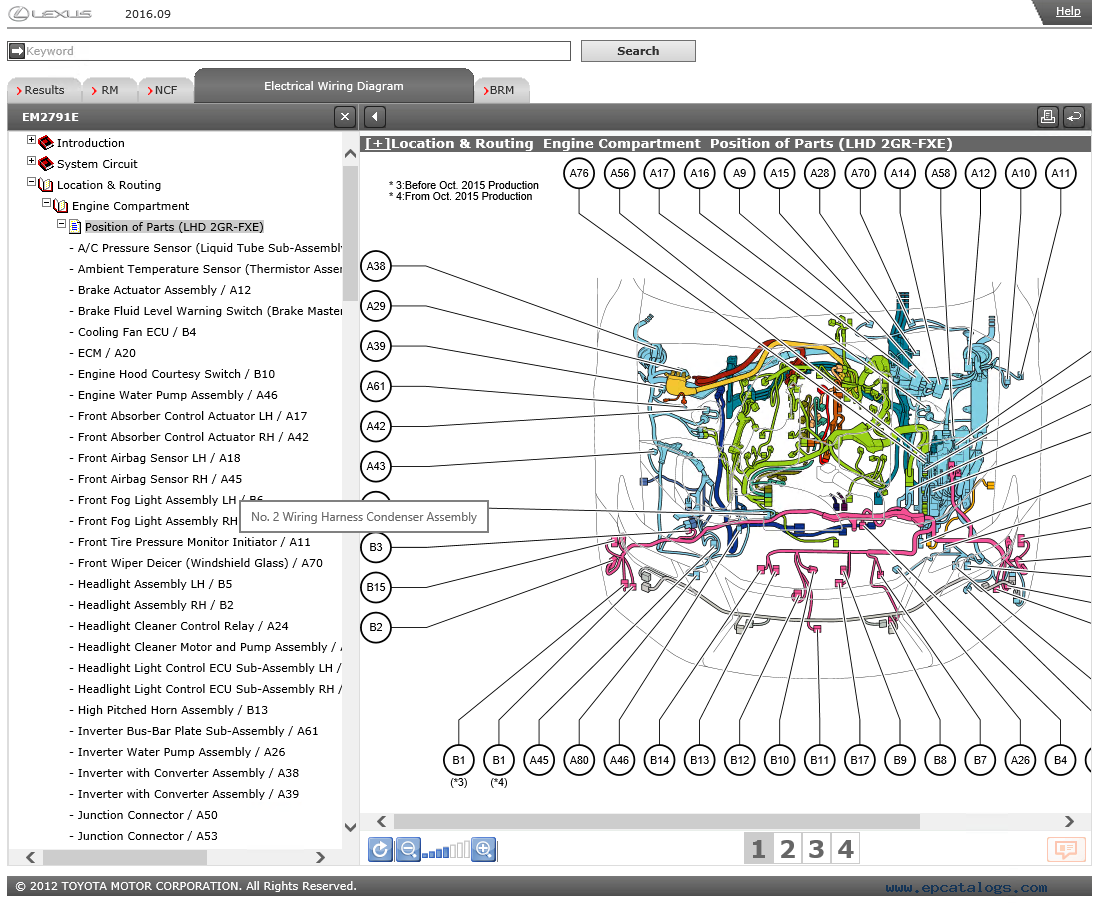
Task: Select 'Cooling Fan ECU / B4' entry
Action: pos(137,332)
